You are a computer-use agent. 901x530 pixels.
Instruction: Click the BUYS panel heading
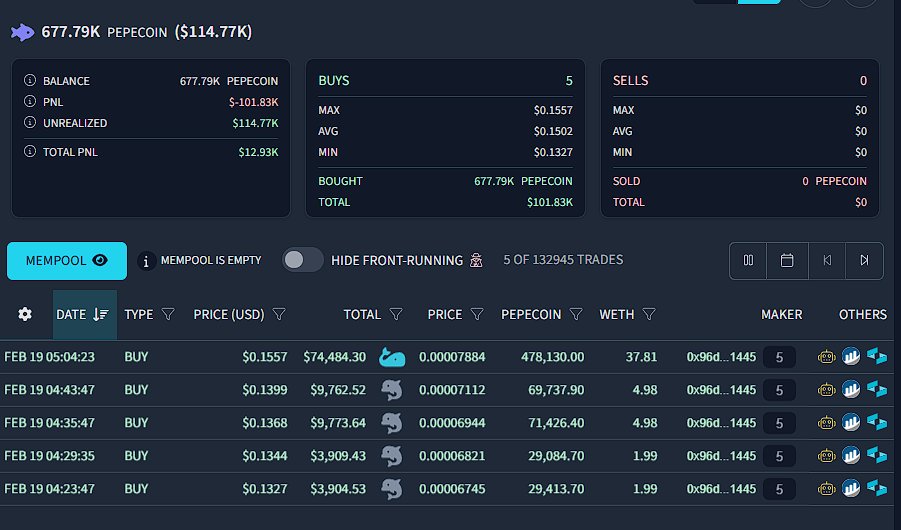pos(334,80)
